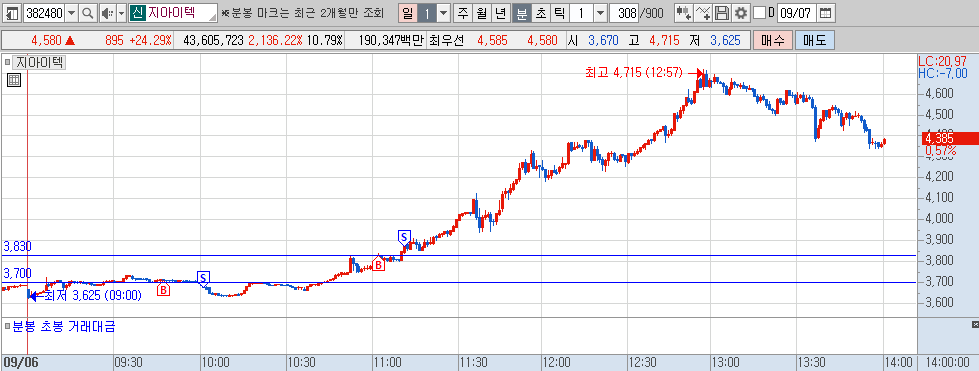This screenshot has height=371, width=979.
Task: Open stock code 382480 dropdown arrow
Action: (x=72, y=12)
